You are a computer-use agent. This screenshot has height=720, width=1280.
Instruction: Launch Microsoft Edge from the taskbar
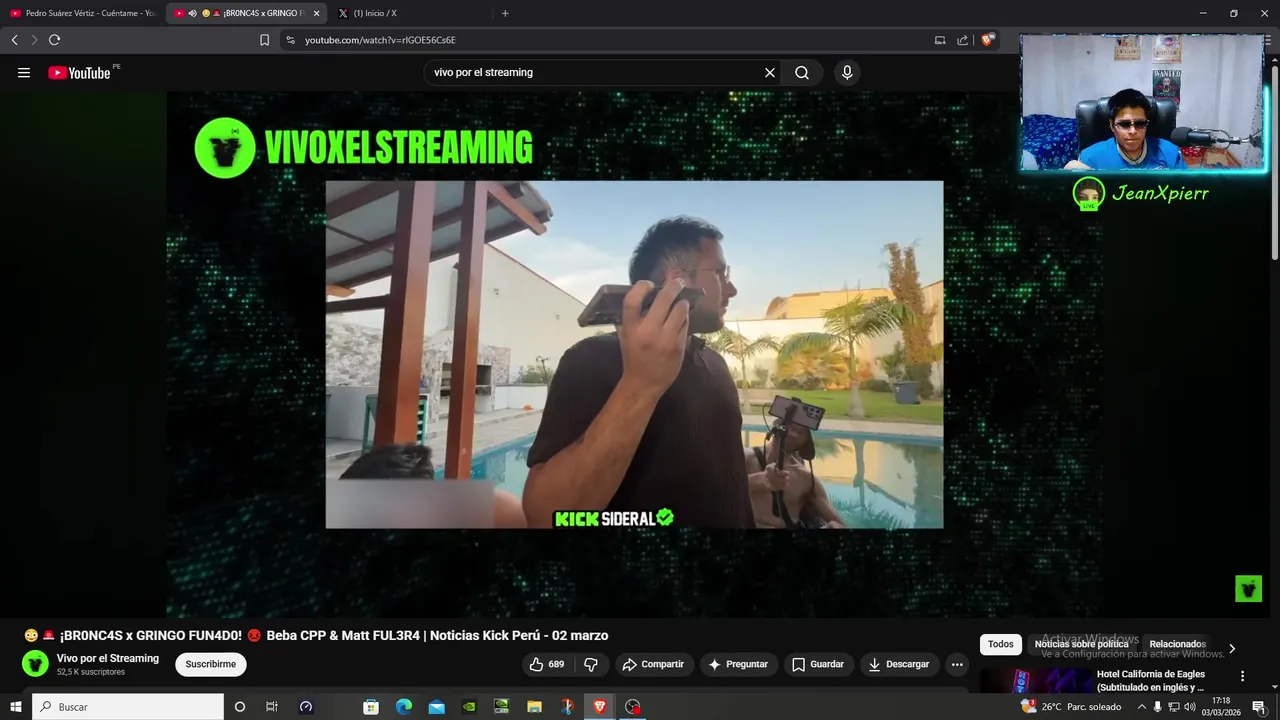coord(404,707)
